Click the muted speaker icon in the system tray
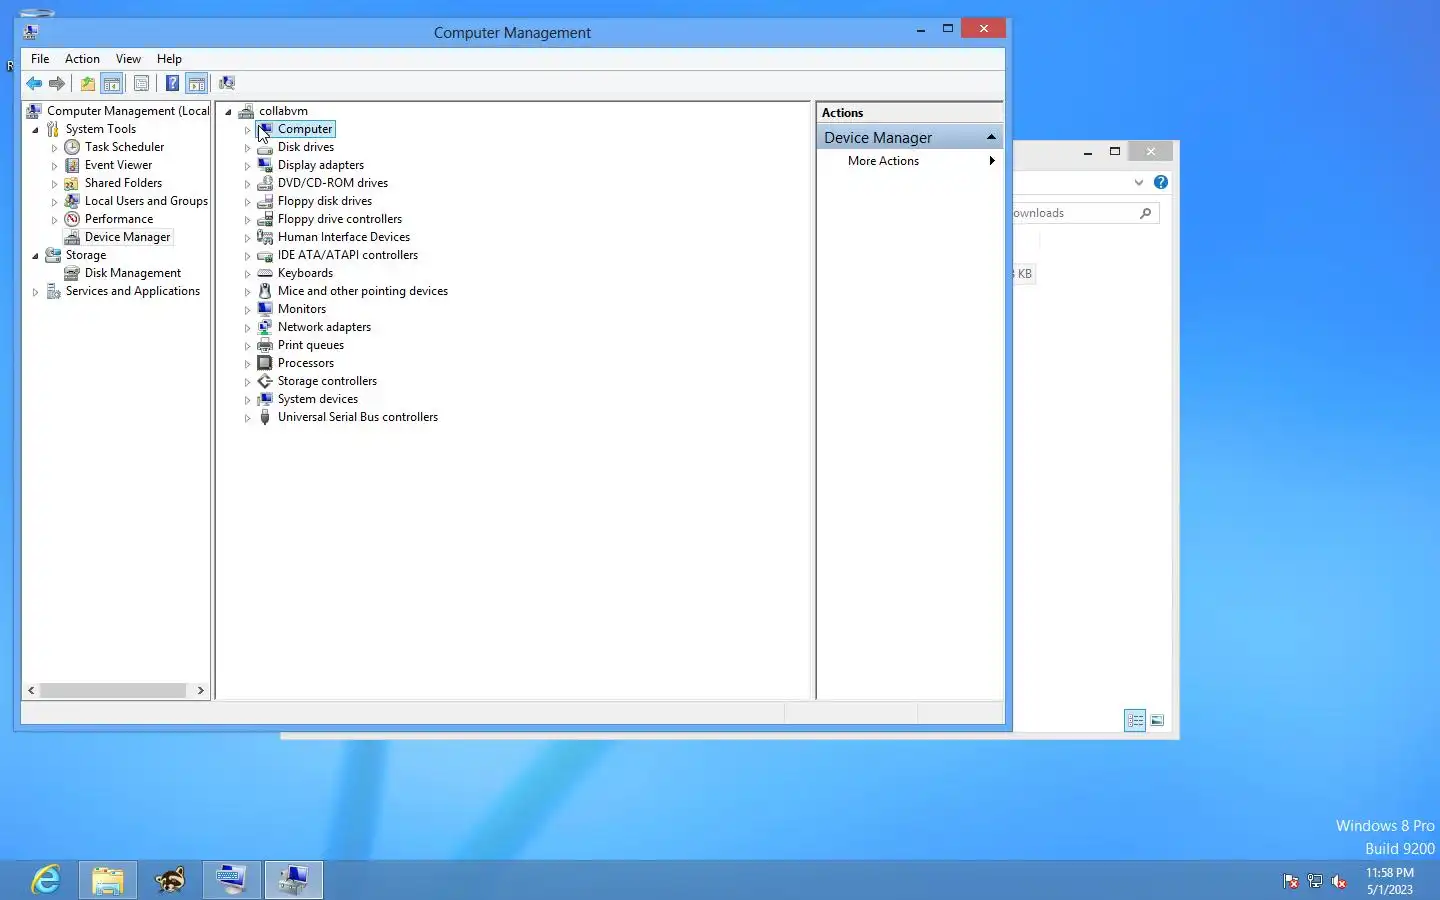The image size is (1440, 900). click(x=1339, y=881)
